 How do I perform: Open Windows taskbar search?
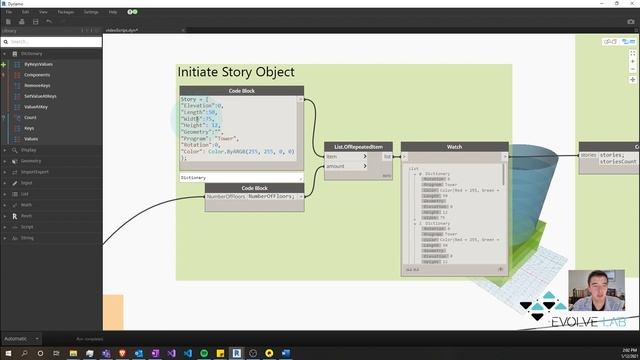click(24, 353)
